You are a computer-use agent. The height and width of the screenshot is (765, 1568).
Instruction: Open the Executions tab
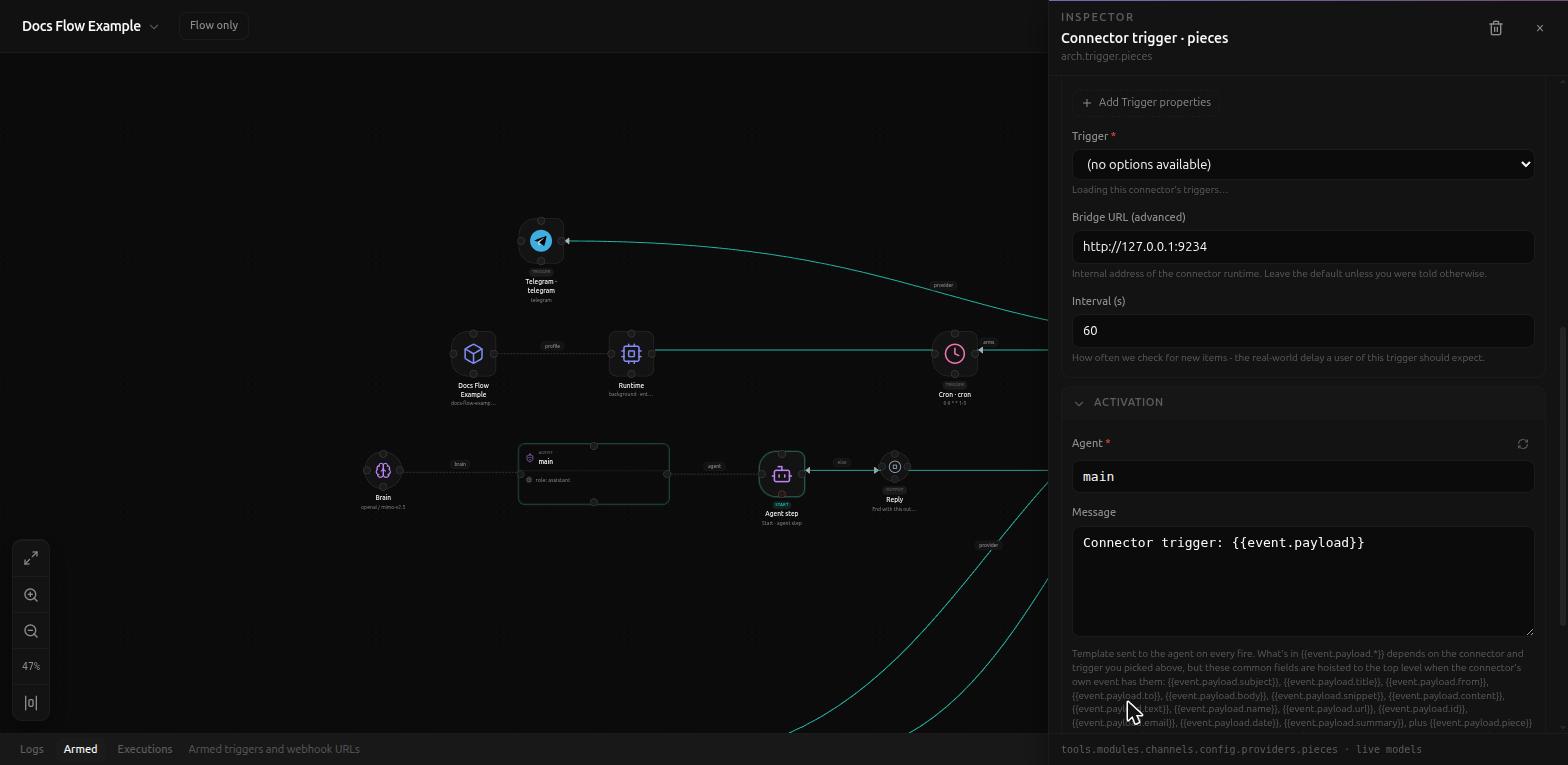coord(145,749)
